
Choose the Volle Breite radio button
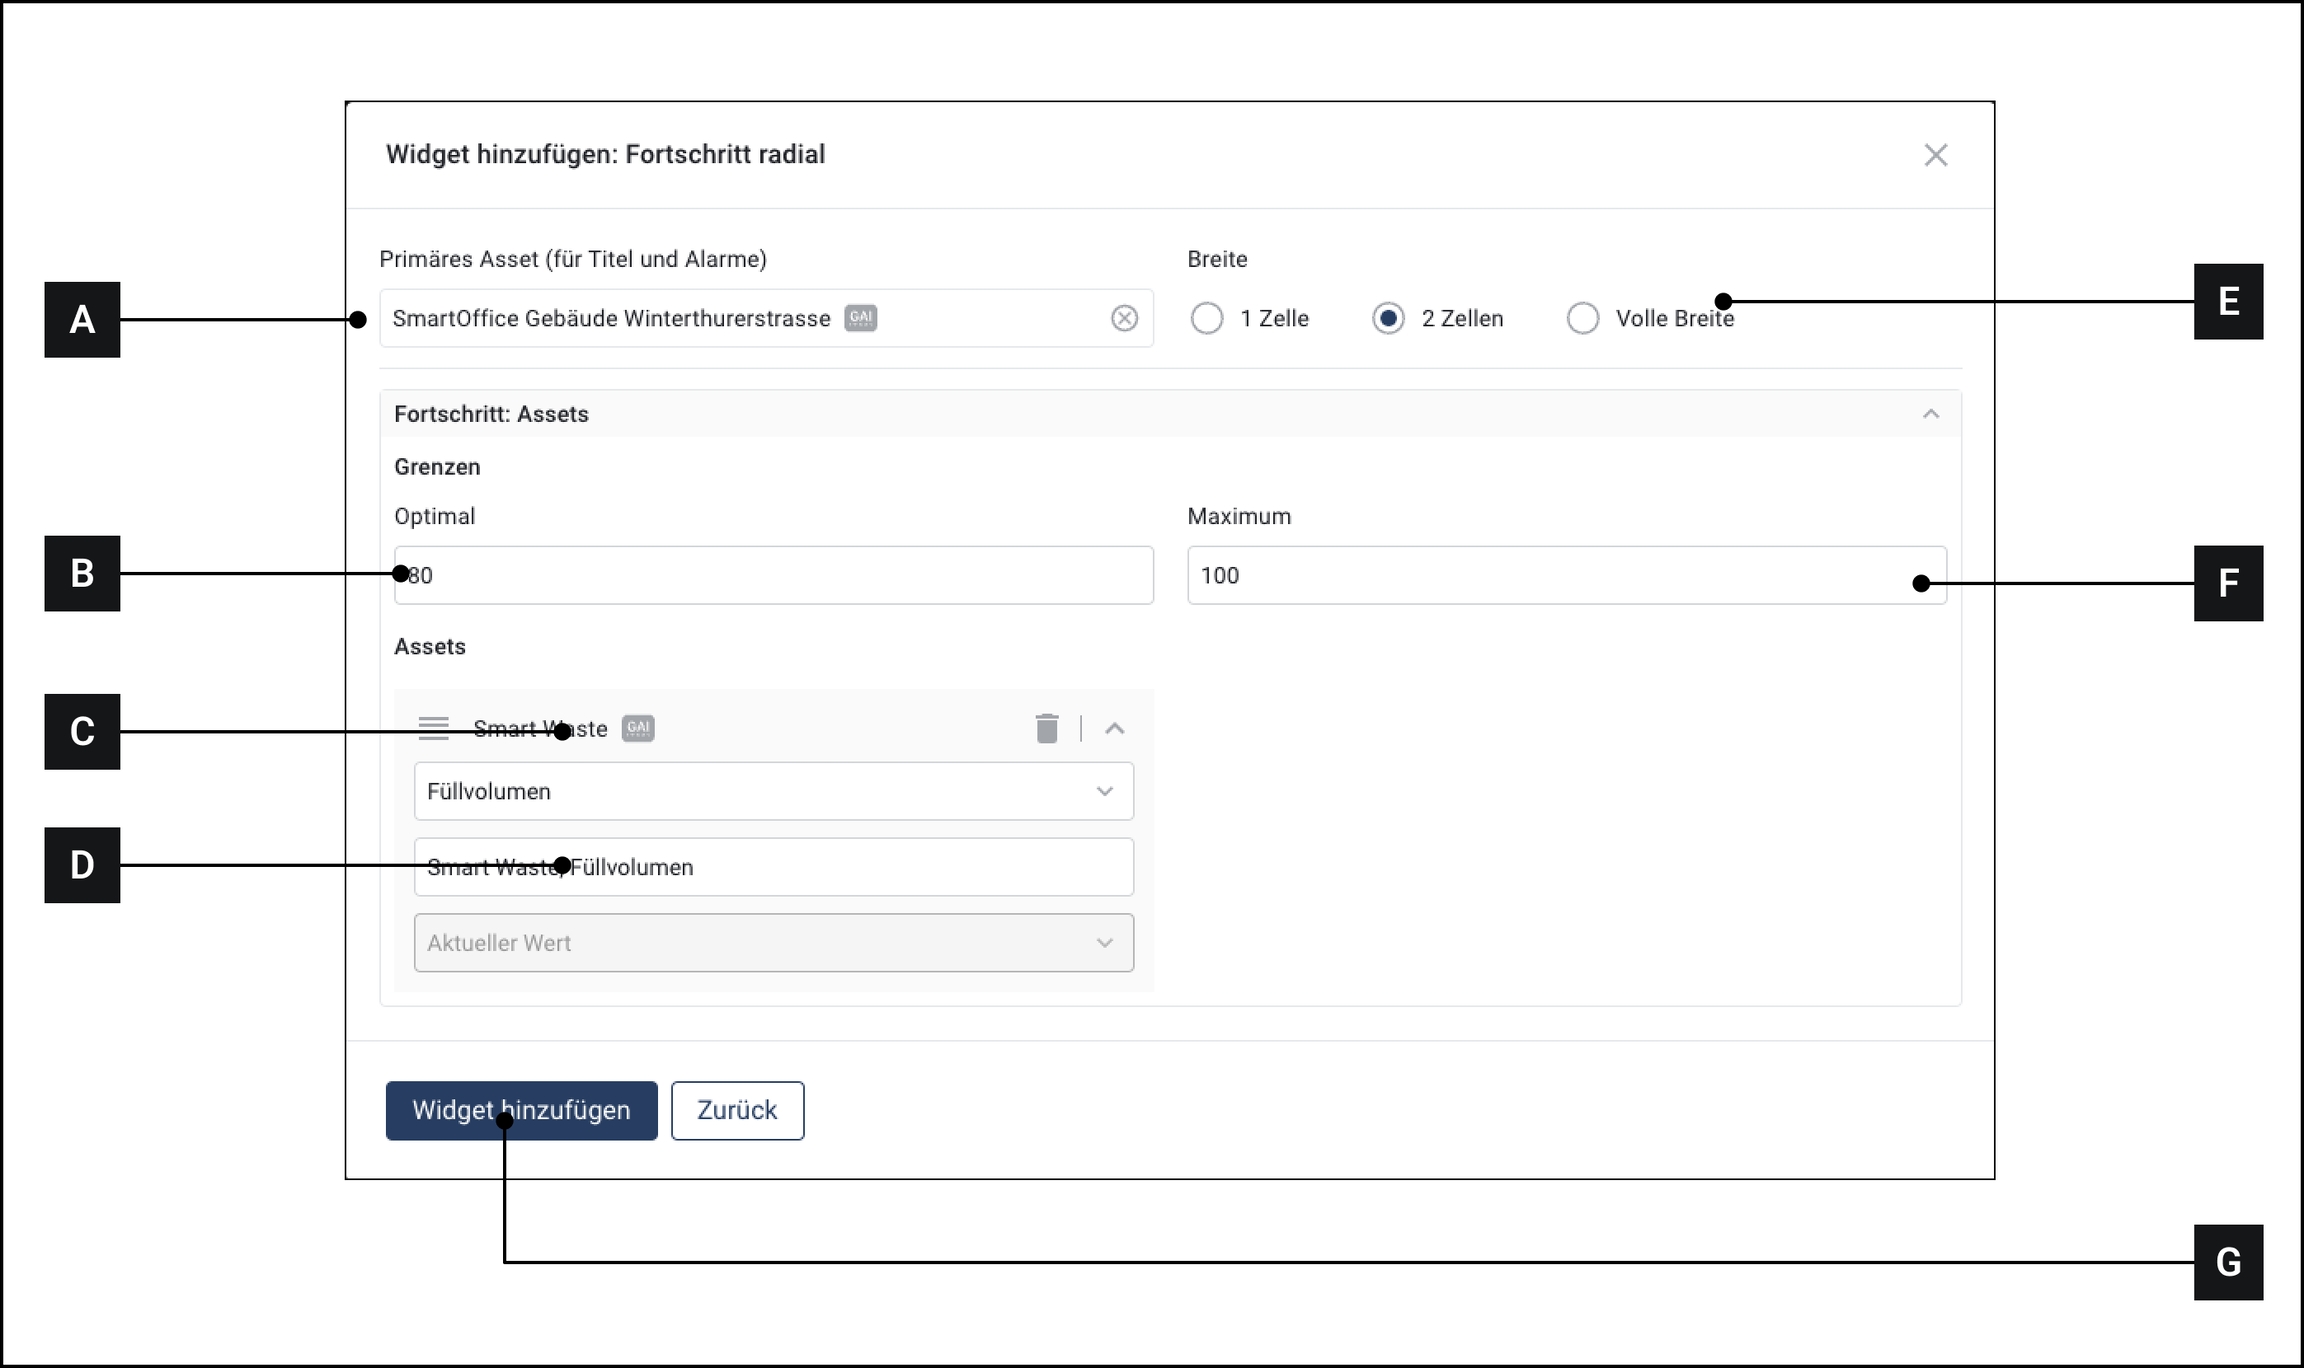1582,318
